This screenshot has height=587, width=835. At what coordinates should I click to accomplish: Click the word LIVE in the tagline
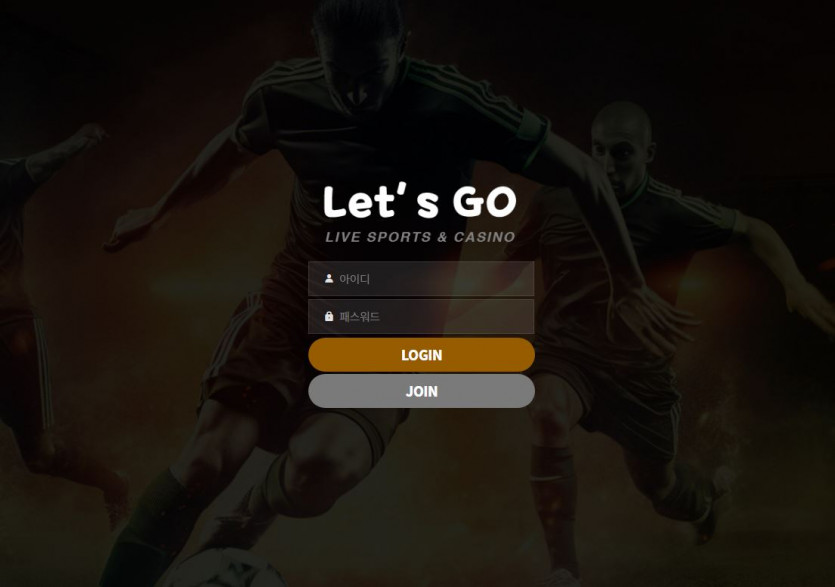coord(343,237)
